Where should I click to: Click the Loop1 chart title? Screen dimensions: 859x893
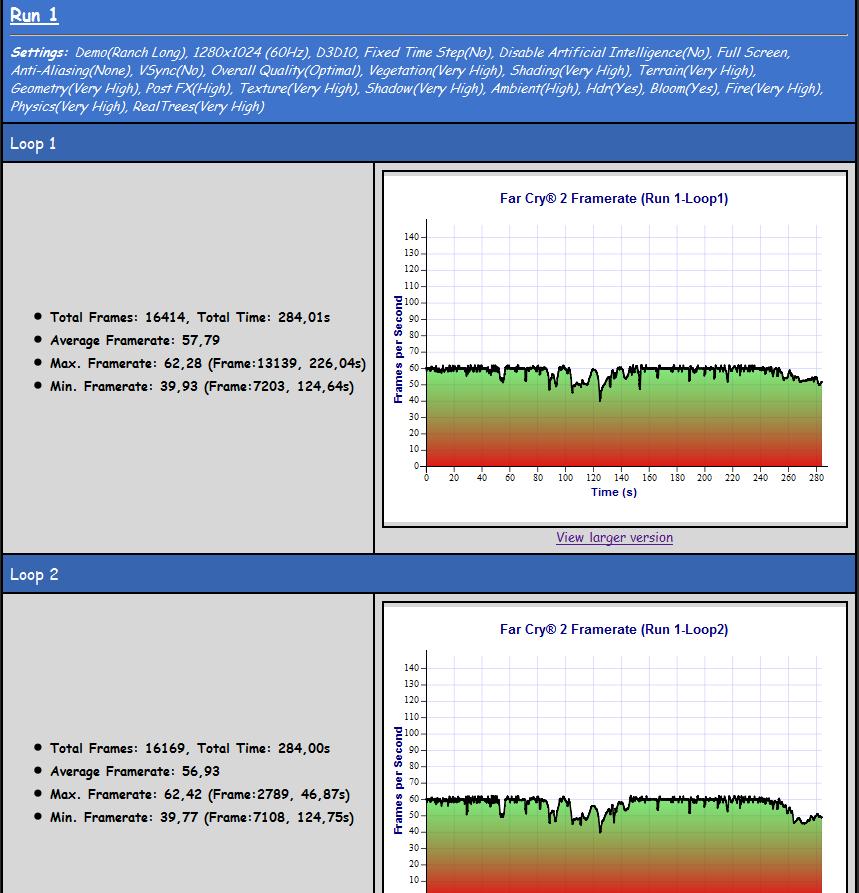[614, 198]
